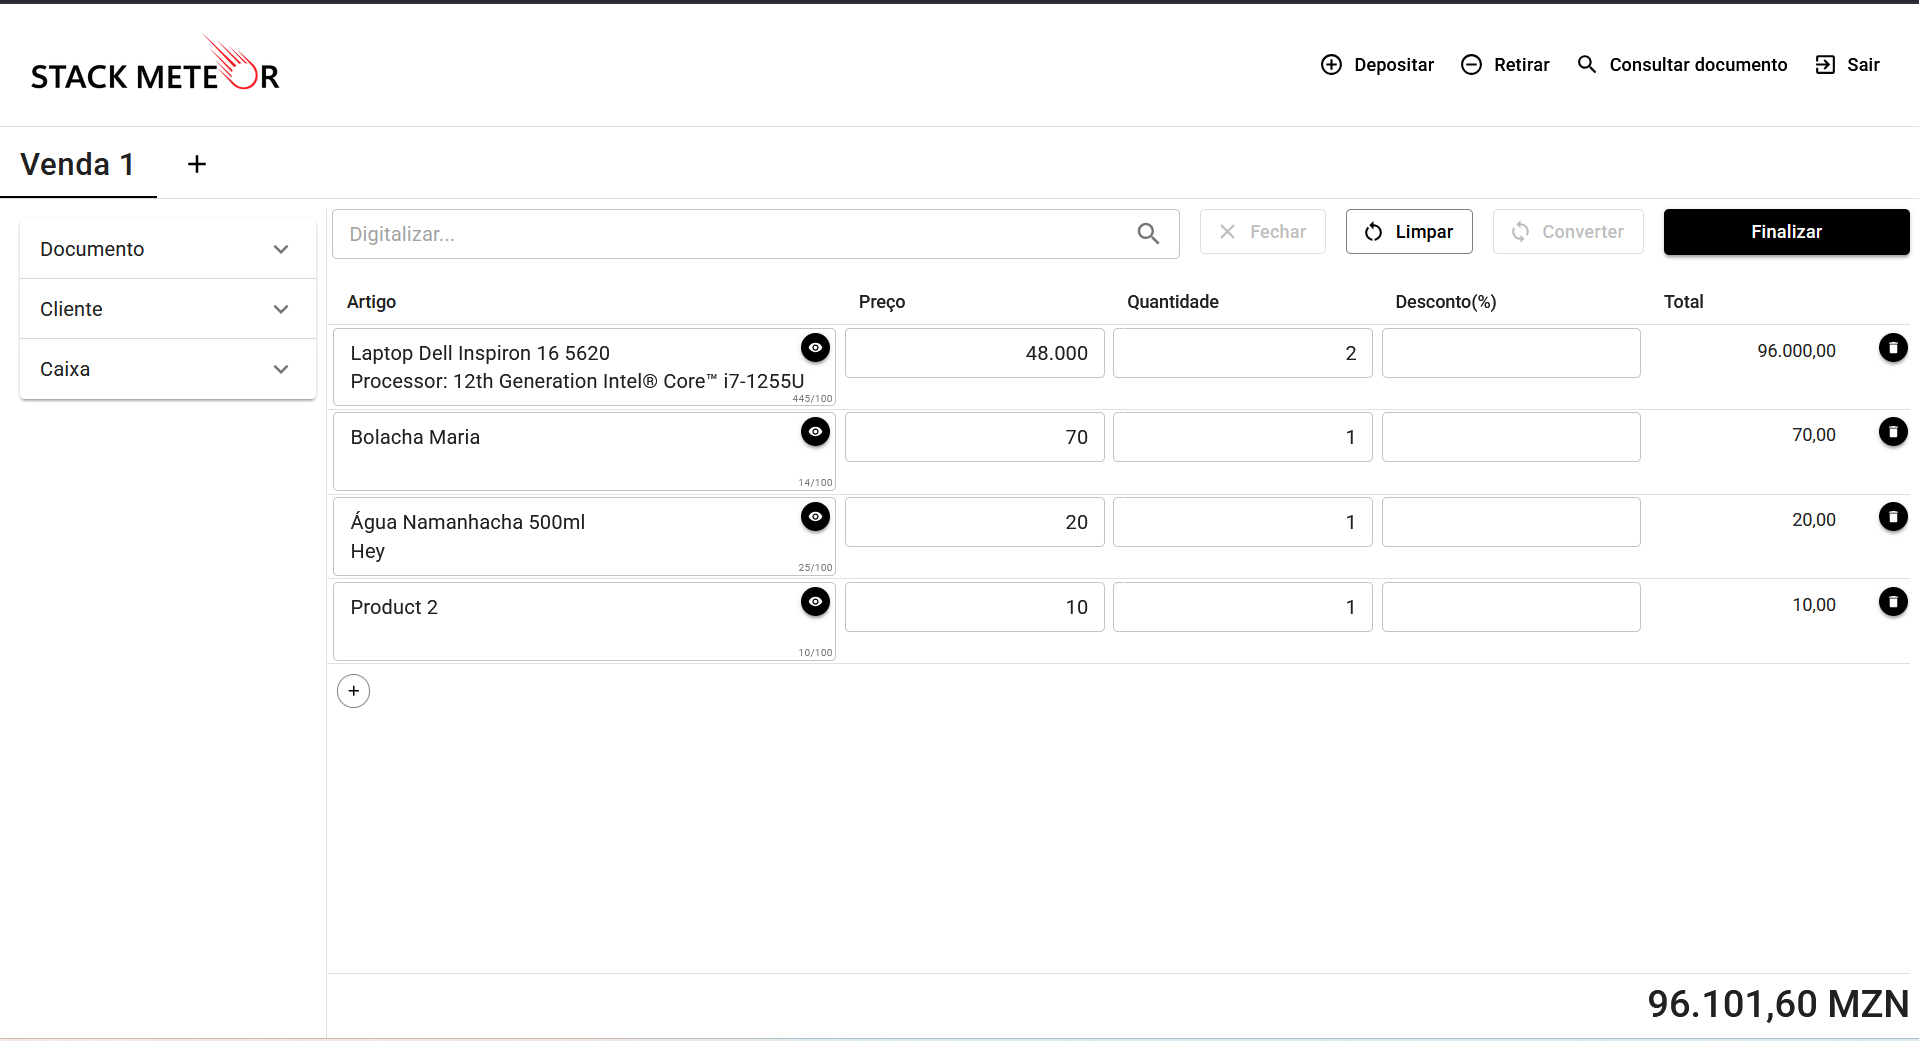
Task: Click the Retirar menu label
Action: pos(1522,65)
